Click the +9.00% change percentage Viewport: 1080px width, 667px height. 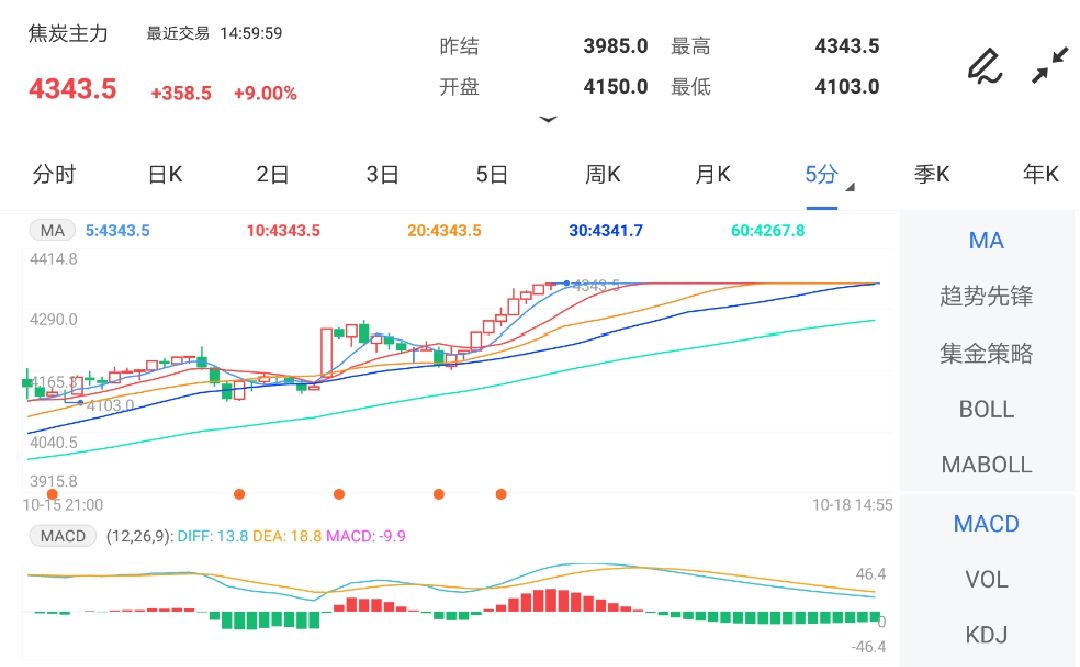click(265, 93)
